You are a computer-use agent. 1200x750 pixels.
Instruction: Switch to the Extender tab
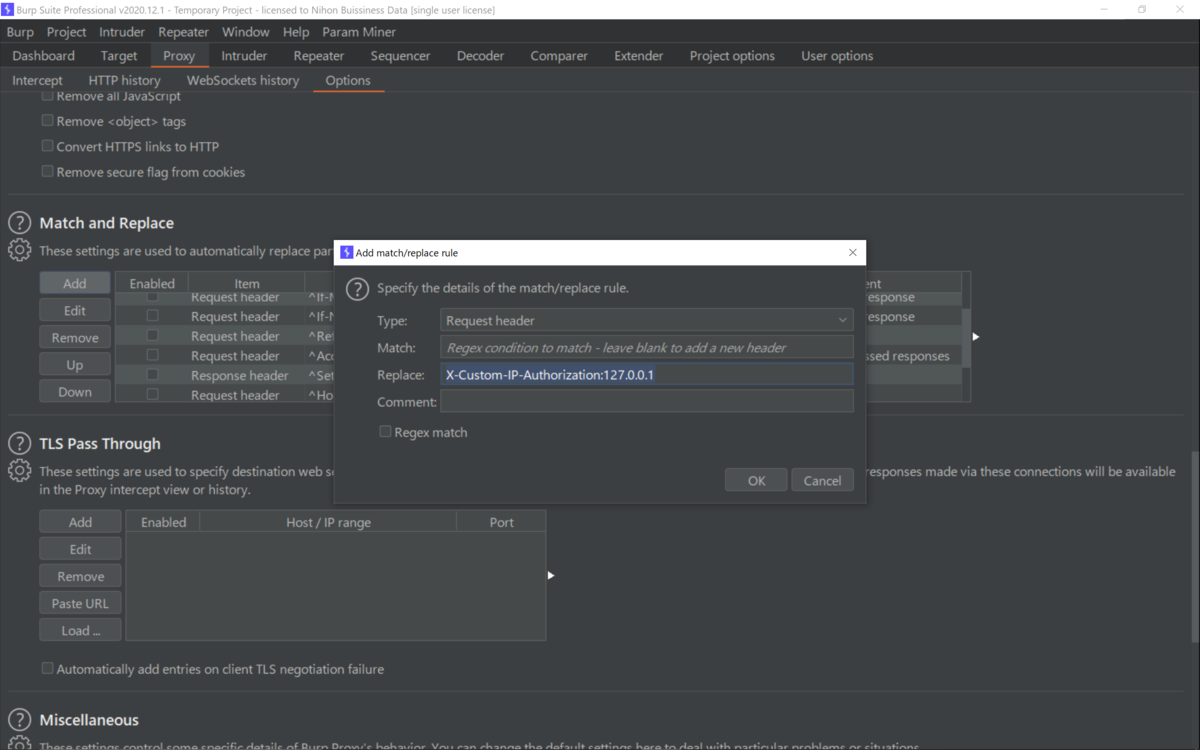(639, 56)
